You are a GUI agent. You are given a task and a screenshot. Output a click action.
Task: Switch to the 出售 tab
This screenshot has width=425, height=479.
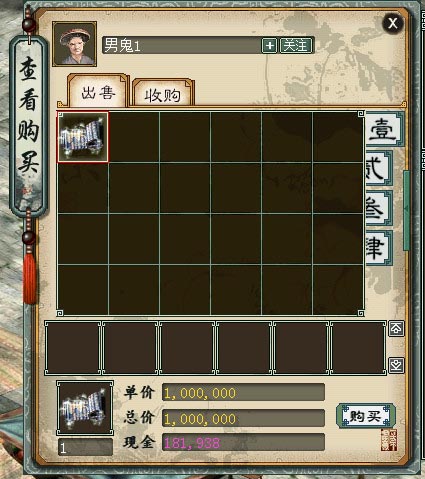pyautogui.click(x=98, y=92)
